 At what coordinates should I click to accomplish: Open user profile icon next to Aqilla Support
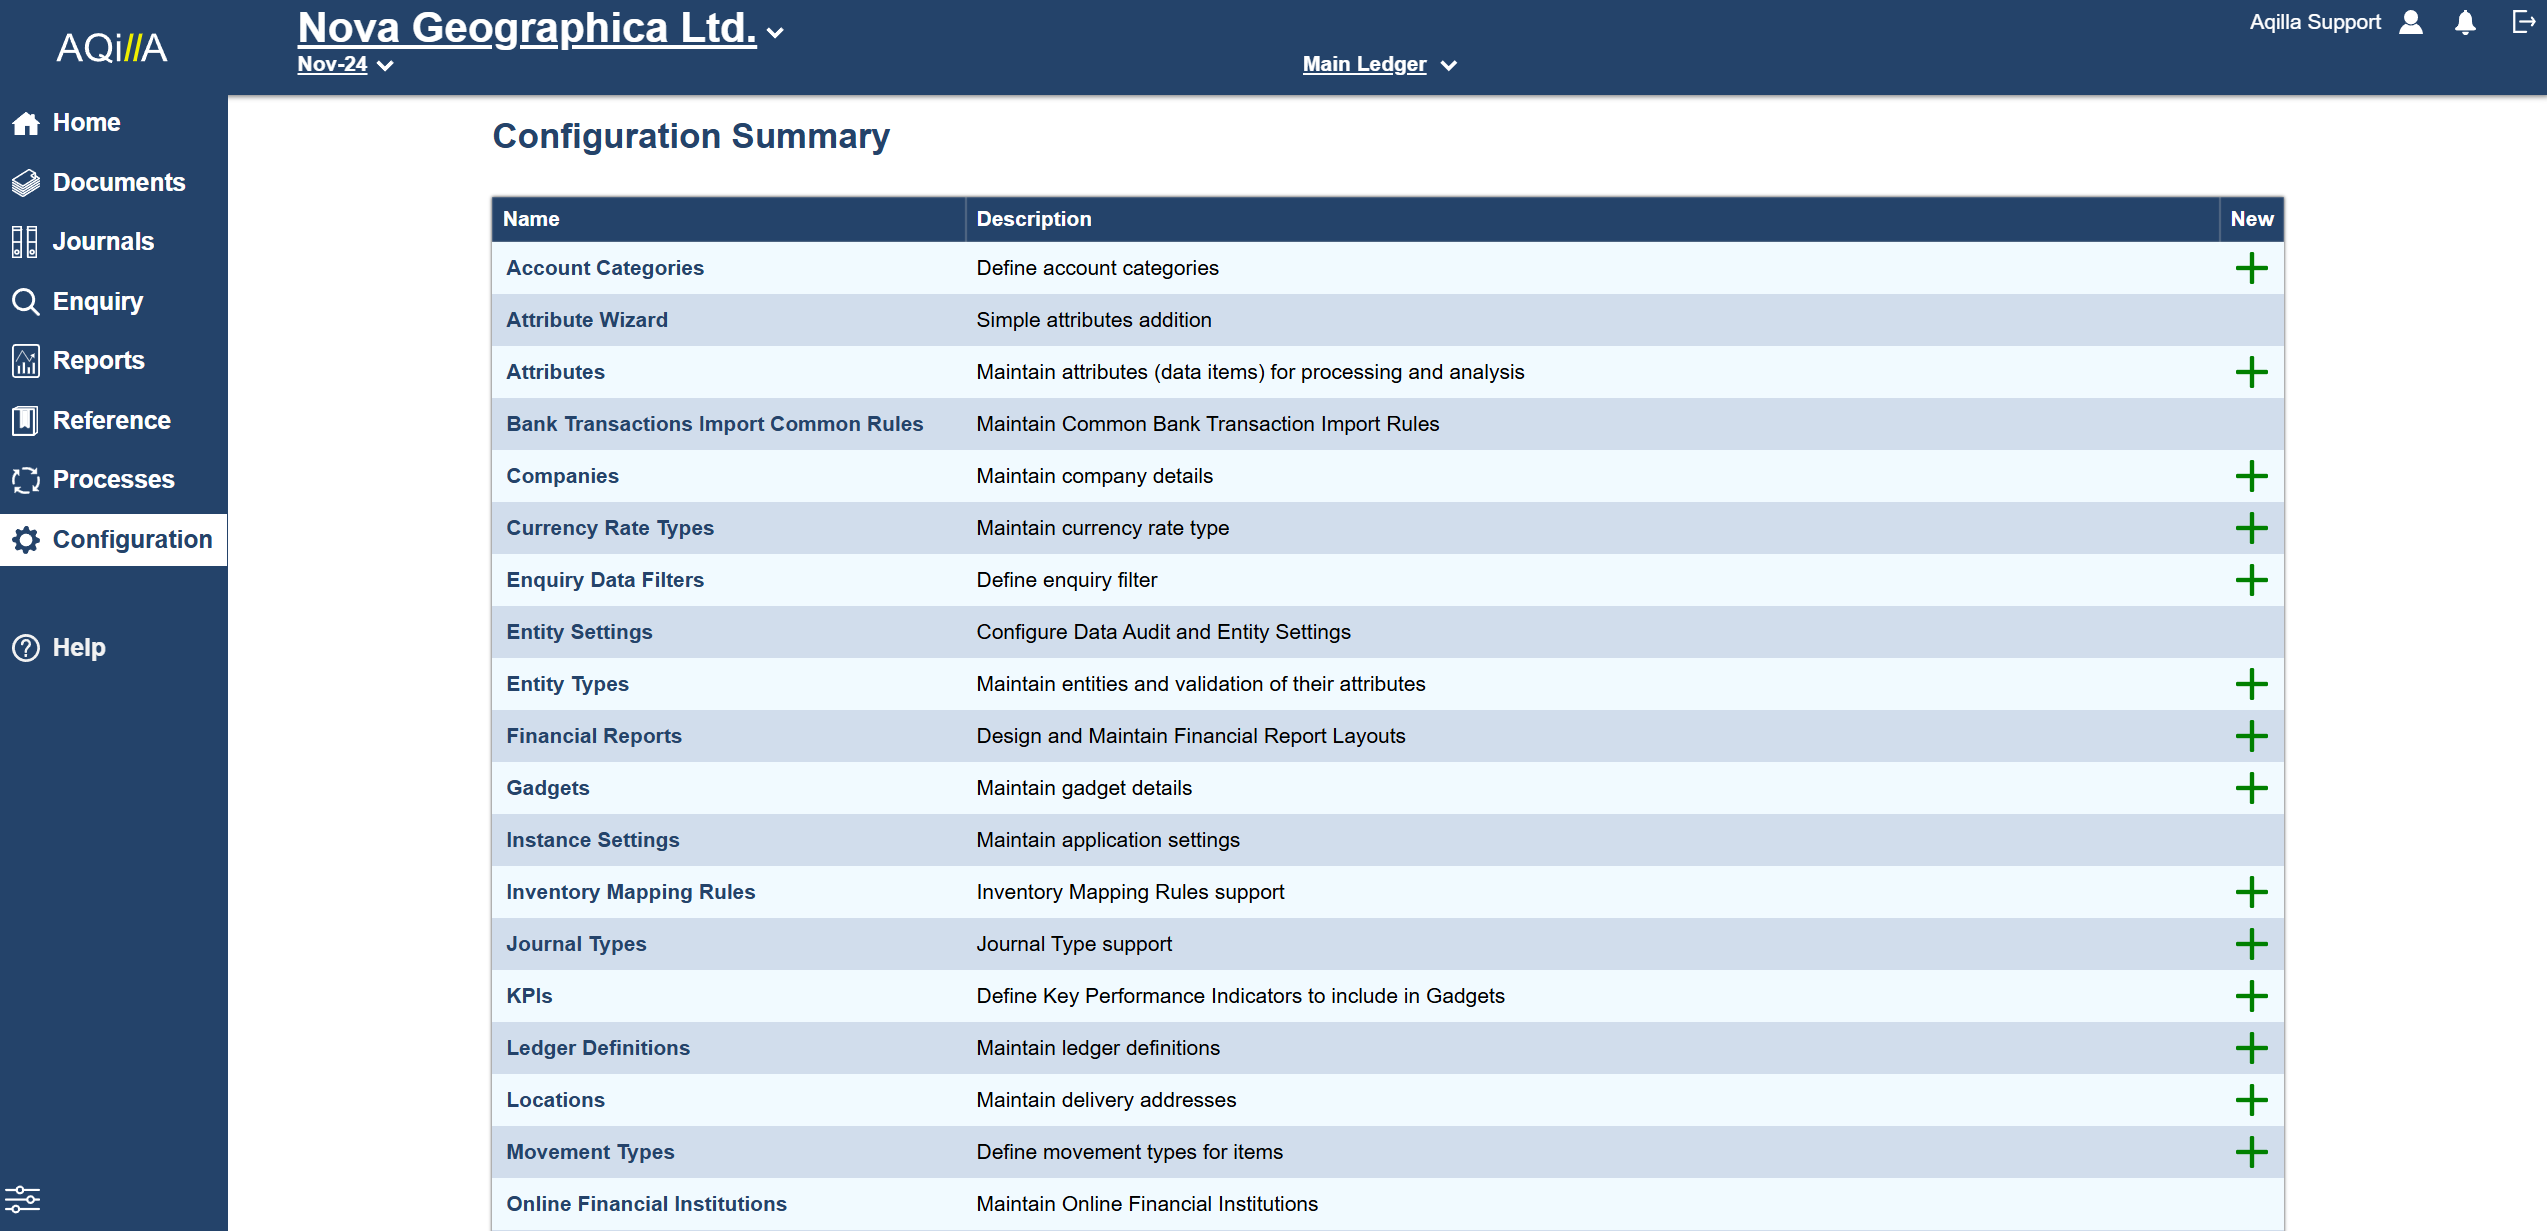coord(2411,23)
